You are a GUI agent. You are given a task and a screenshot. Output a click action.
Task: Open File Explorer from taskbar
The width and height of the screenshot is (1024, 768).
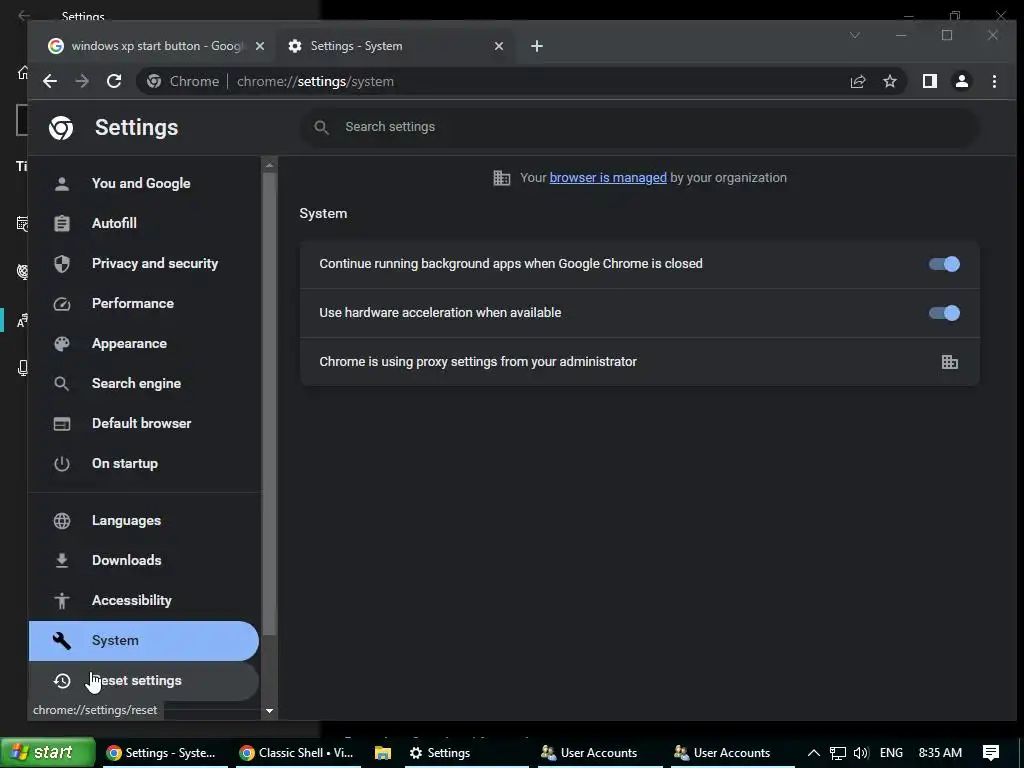pos(383,753)
